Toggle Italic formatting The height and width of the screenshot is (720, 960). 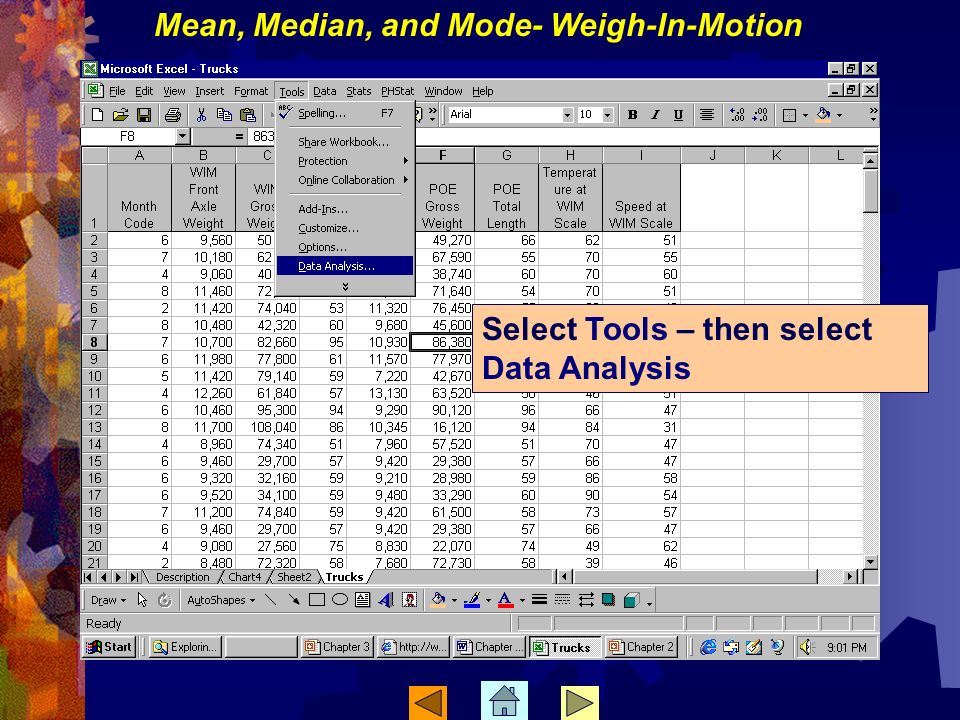coord(655,114)
